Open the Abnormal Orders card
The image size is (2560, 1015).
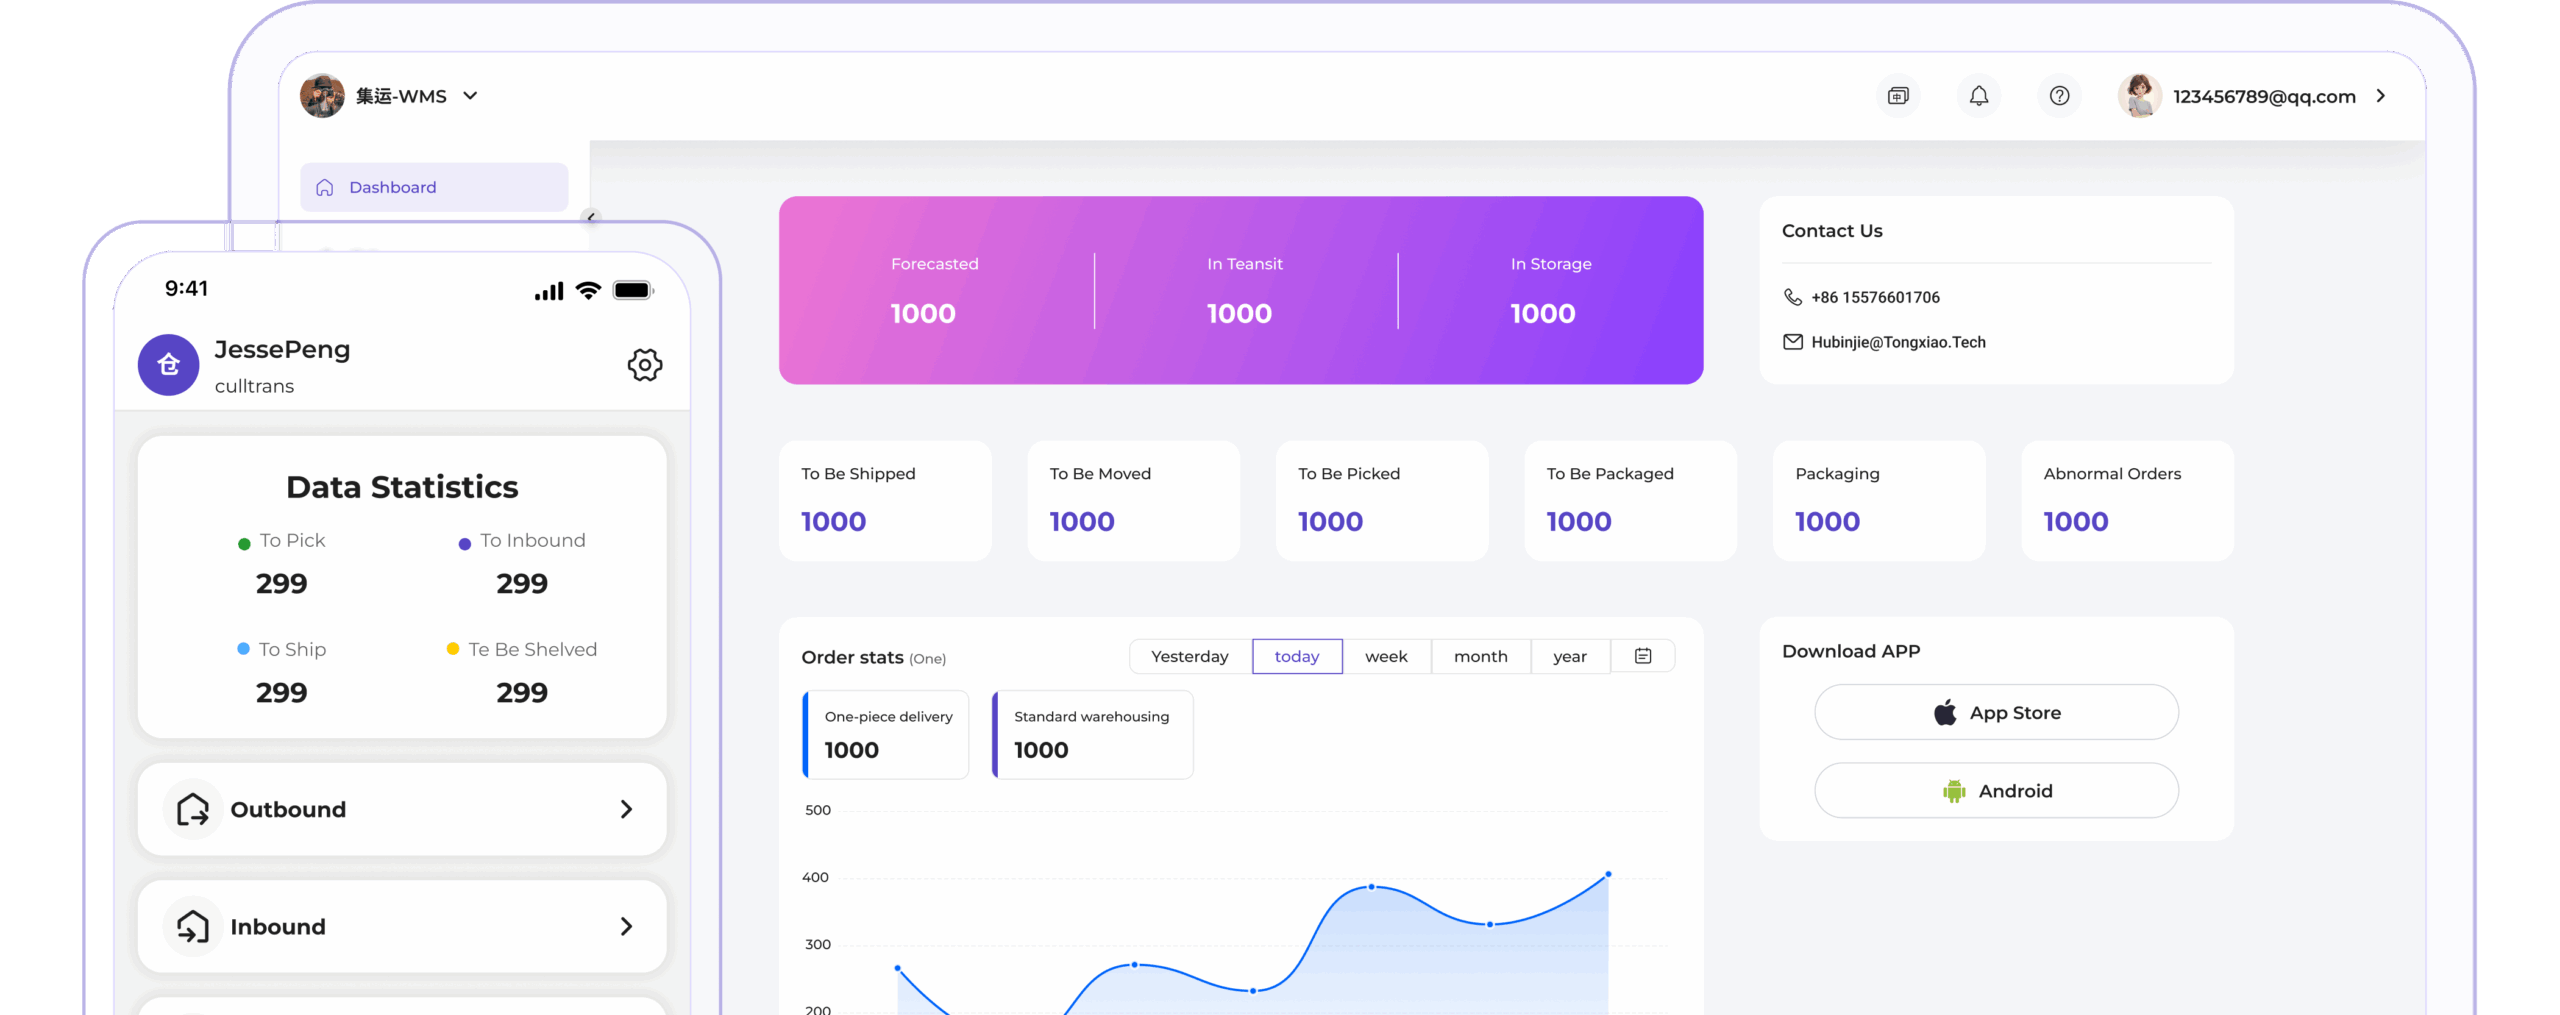[x=2127, y=500]
